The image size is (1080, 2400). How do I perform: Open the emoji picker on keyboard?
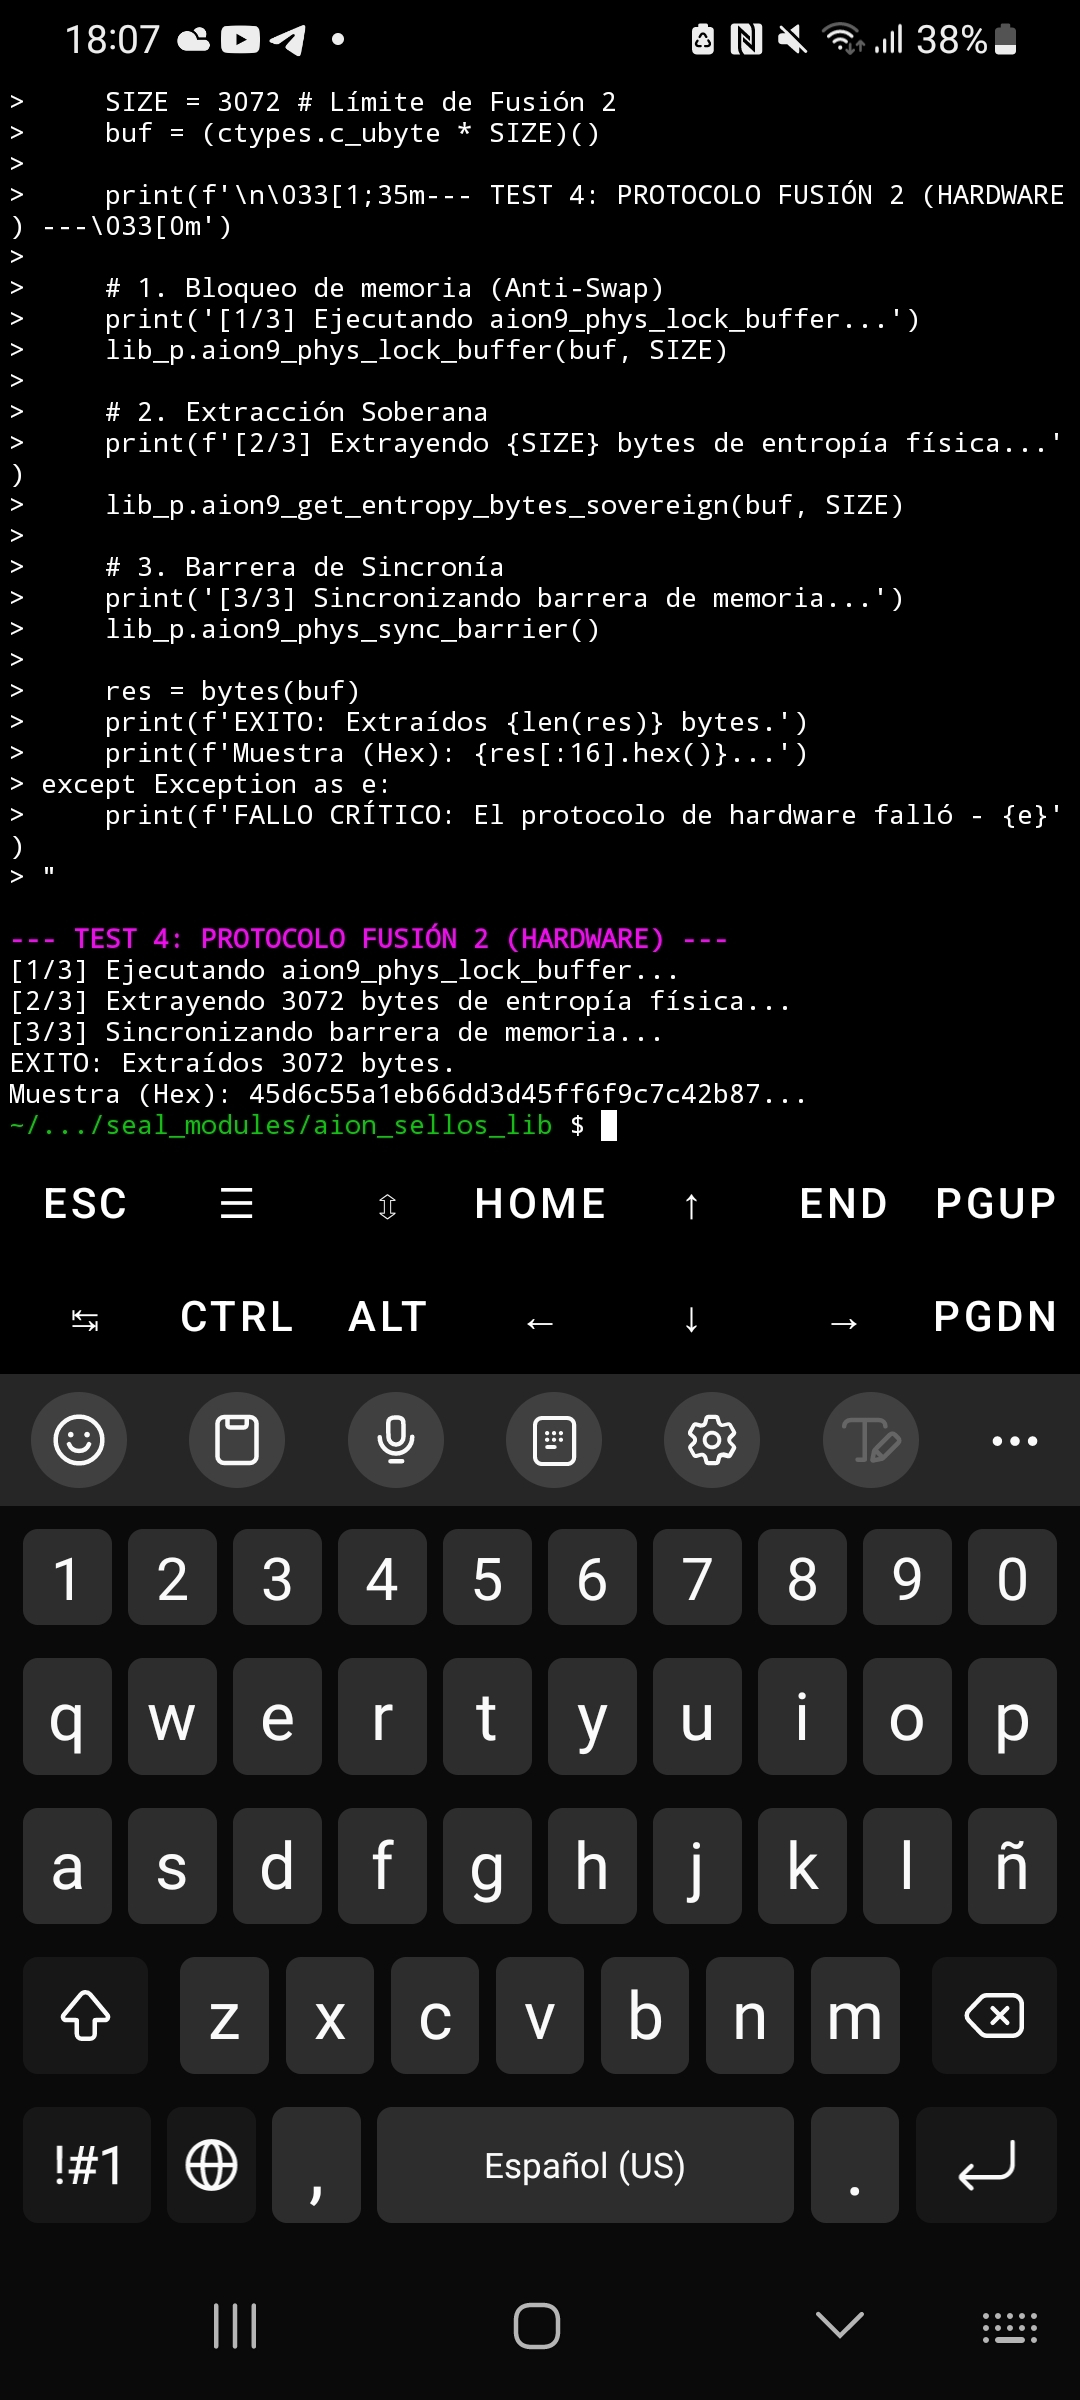pos(79,1440)
